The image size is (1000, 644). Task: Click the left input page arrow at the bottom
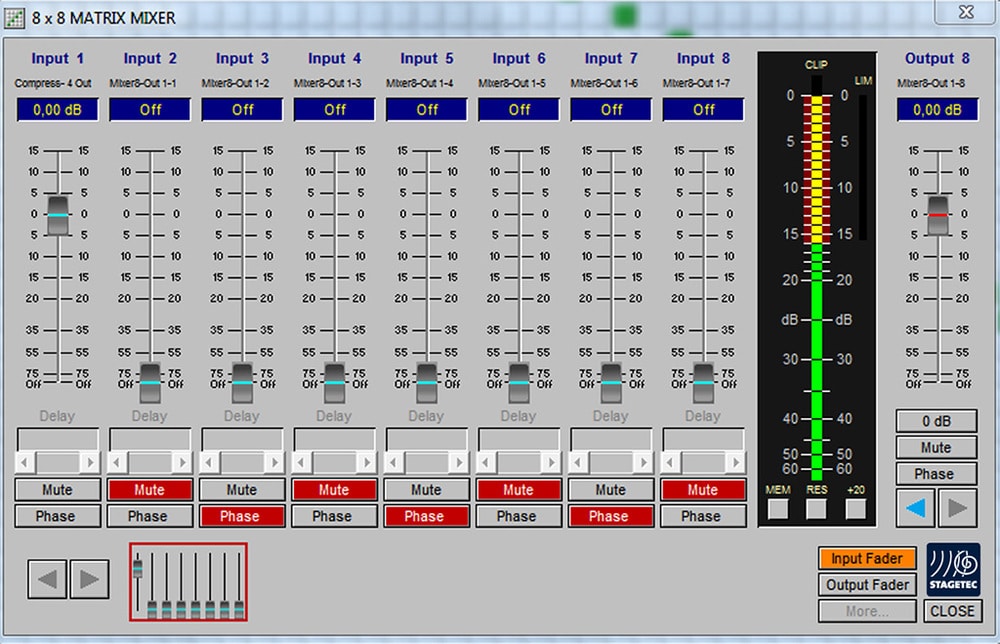49,579
